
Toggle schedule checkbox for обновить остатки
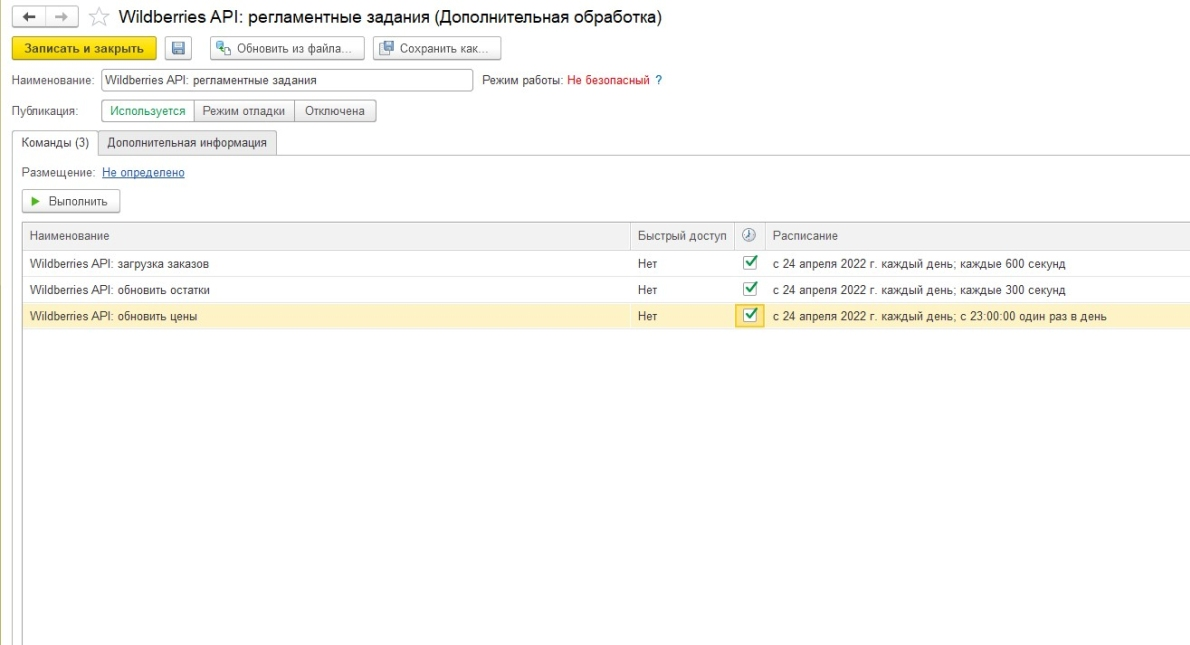coord(750,289)
